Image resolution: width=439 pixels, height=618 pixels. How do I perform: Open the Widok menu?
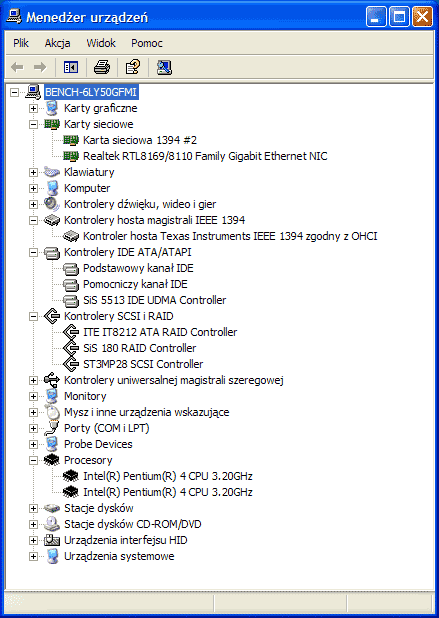(x=101, y=43)
